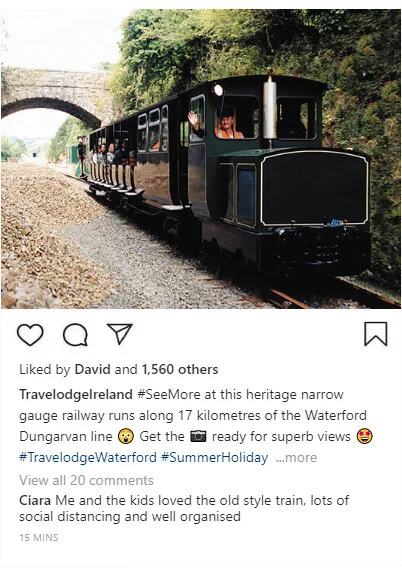
Task: Open comments via speech bubble icon
Action: [x=75, y=334]
